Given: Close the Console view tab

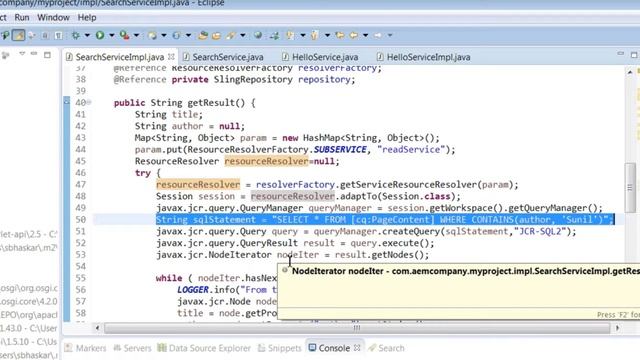Looking at the screenshot, I should click(x=357, y=348).
